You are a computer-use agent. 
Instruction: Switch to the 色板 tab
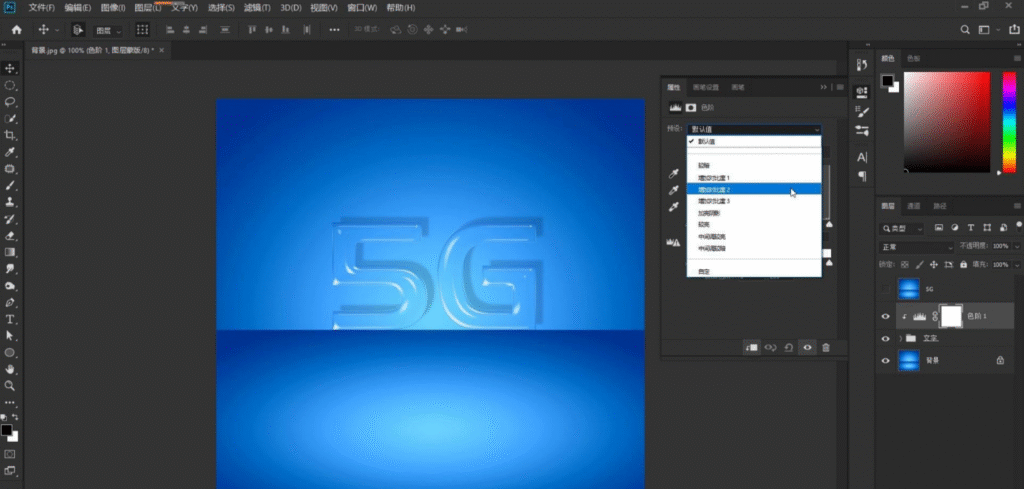(x=912, y=59)
